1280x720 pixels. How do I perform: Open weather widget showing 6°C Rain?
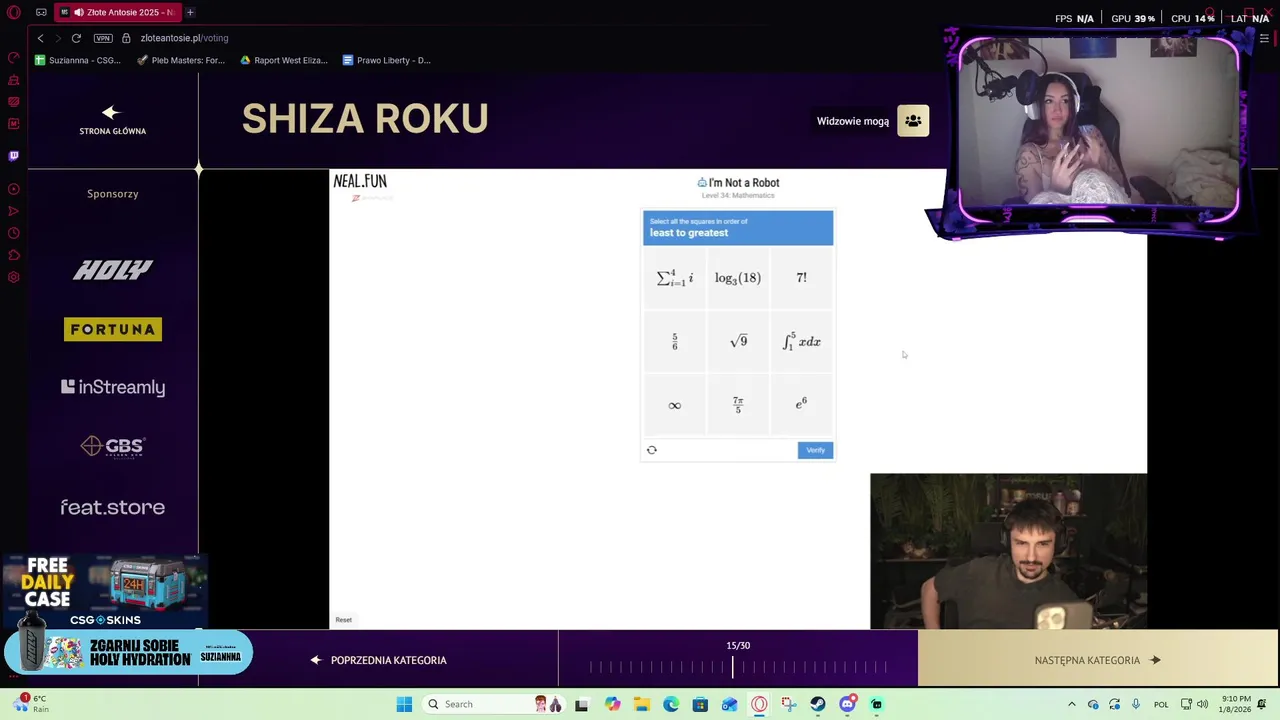pos(30,704)
